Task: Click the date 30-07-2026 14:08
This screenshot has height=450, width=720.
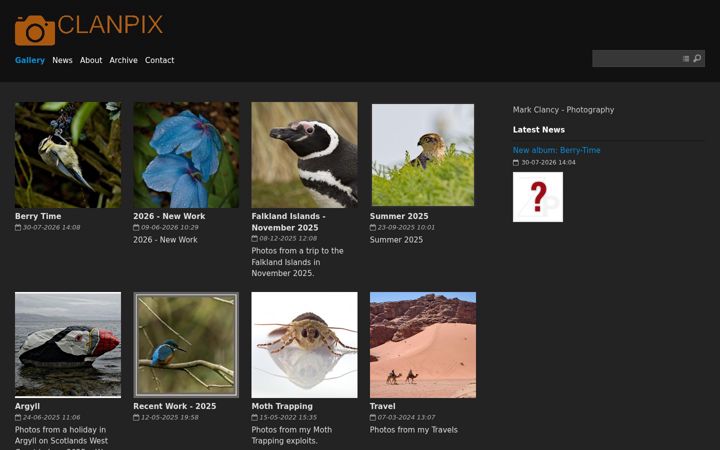Action: [51, 227]
